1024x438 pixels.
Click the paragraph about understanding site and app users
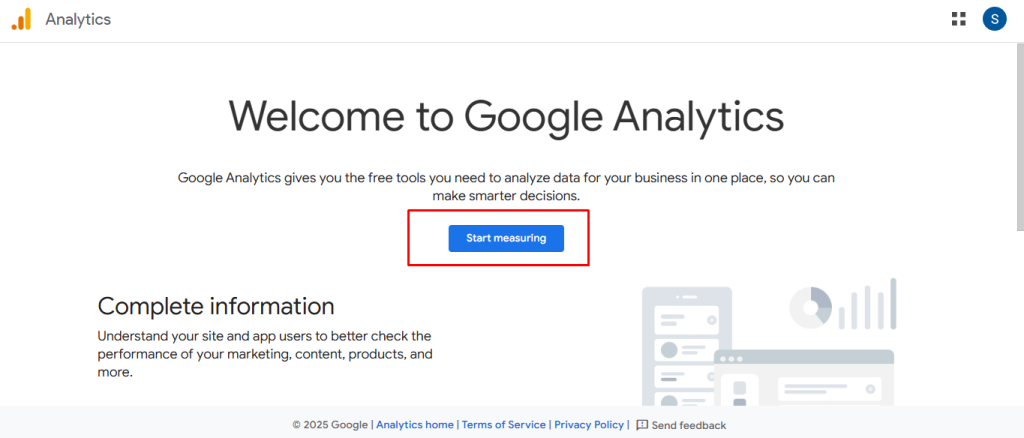265,354
